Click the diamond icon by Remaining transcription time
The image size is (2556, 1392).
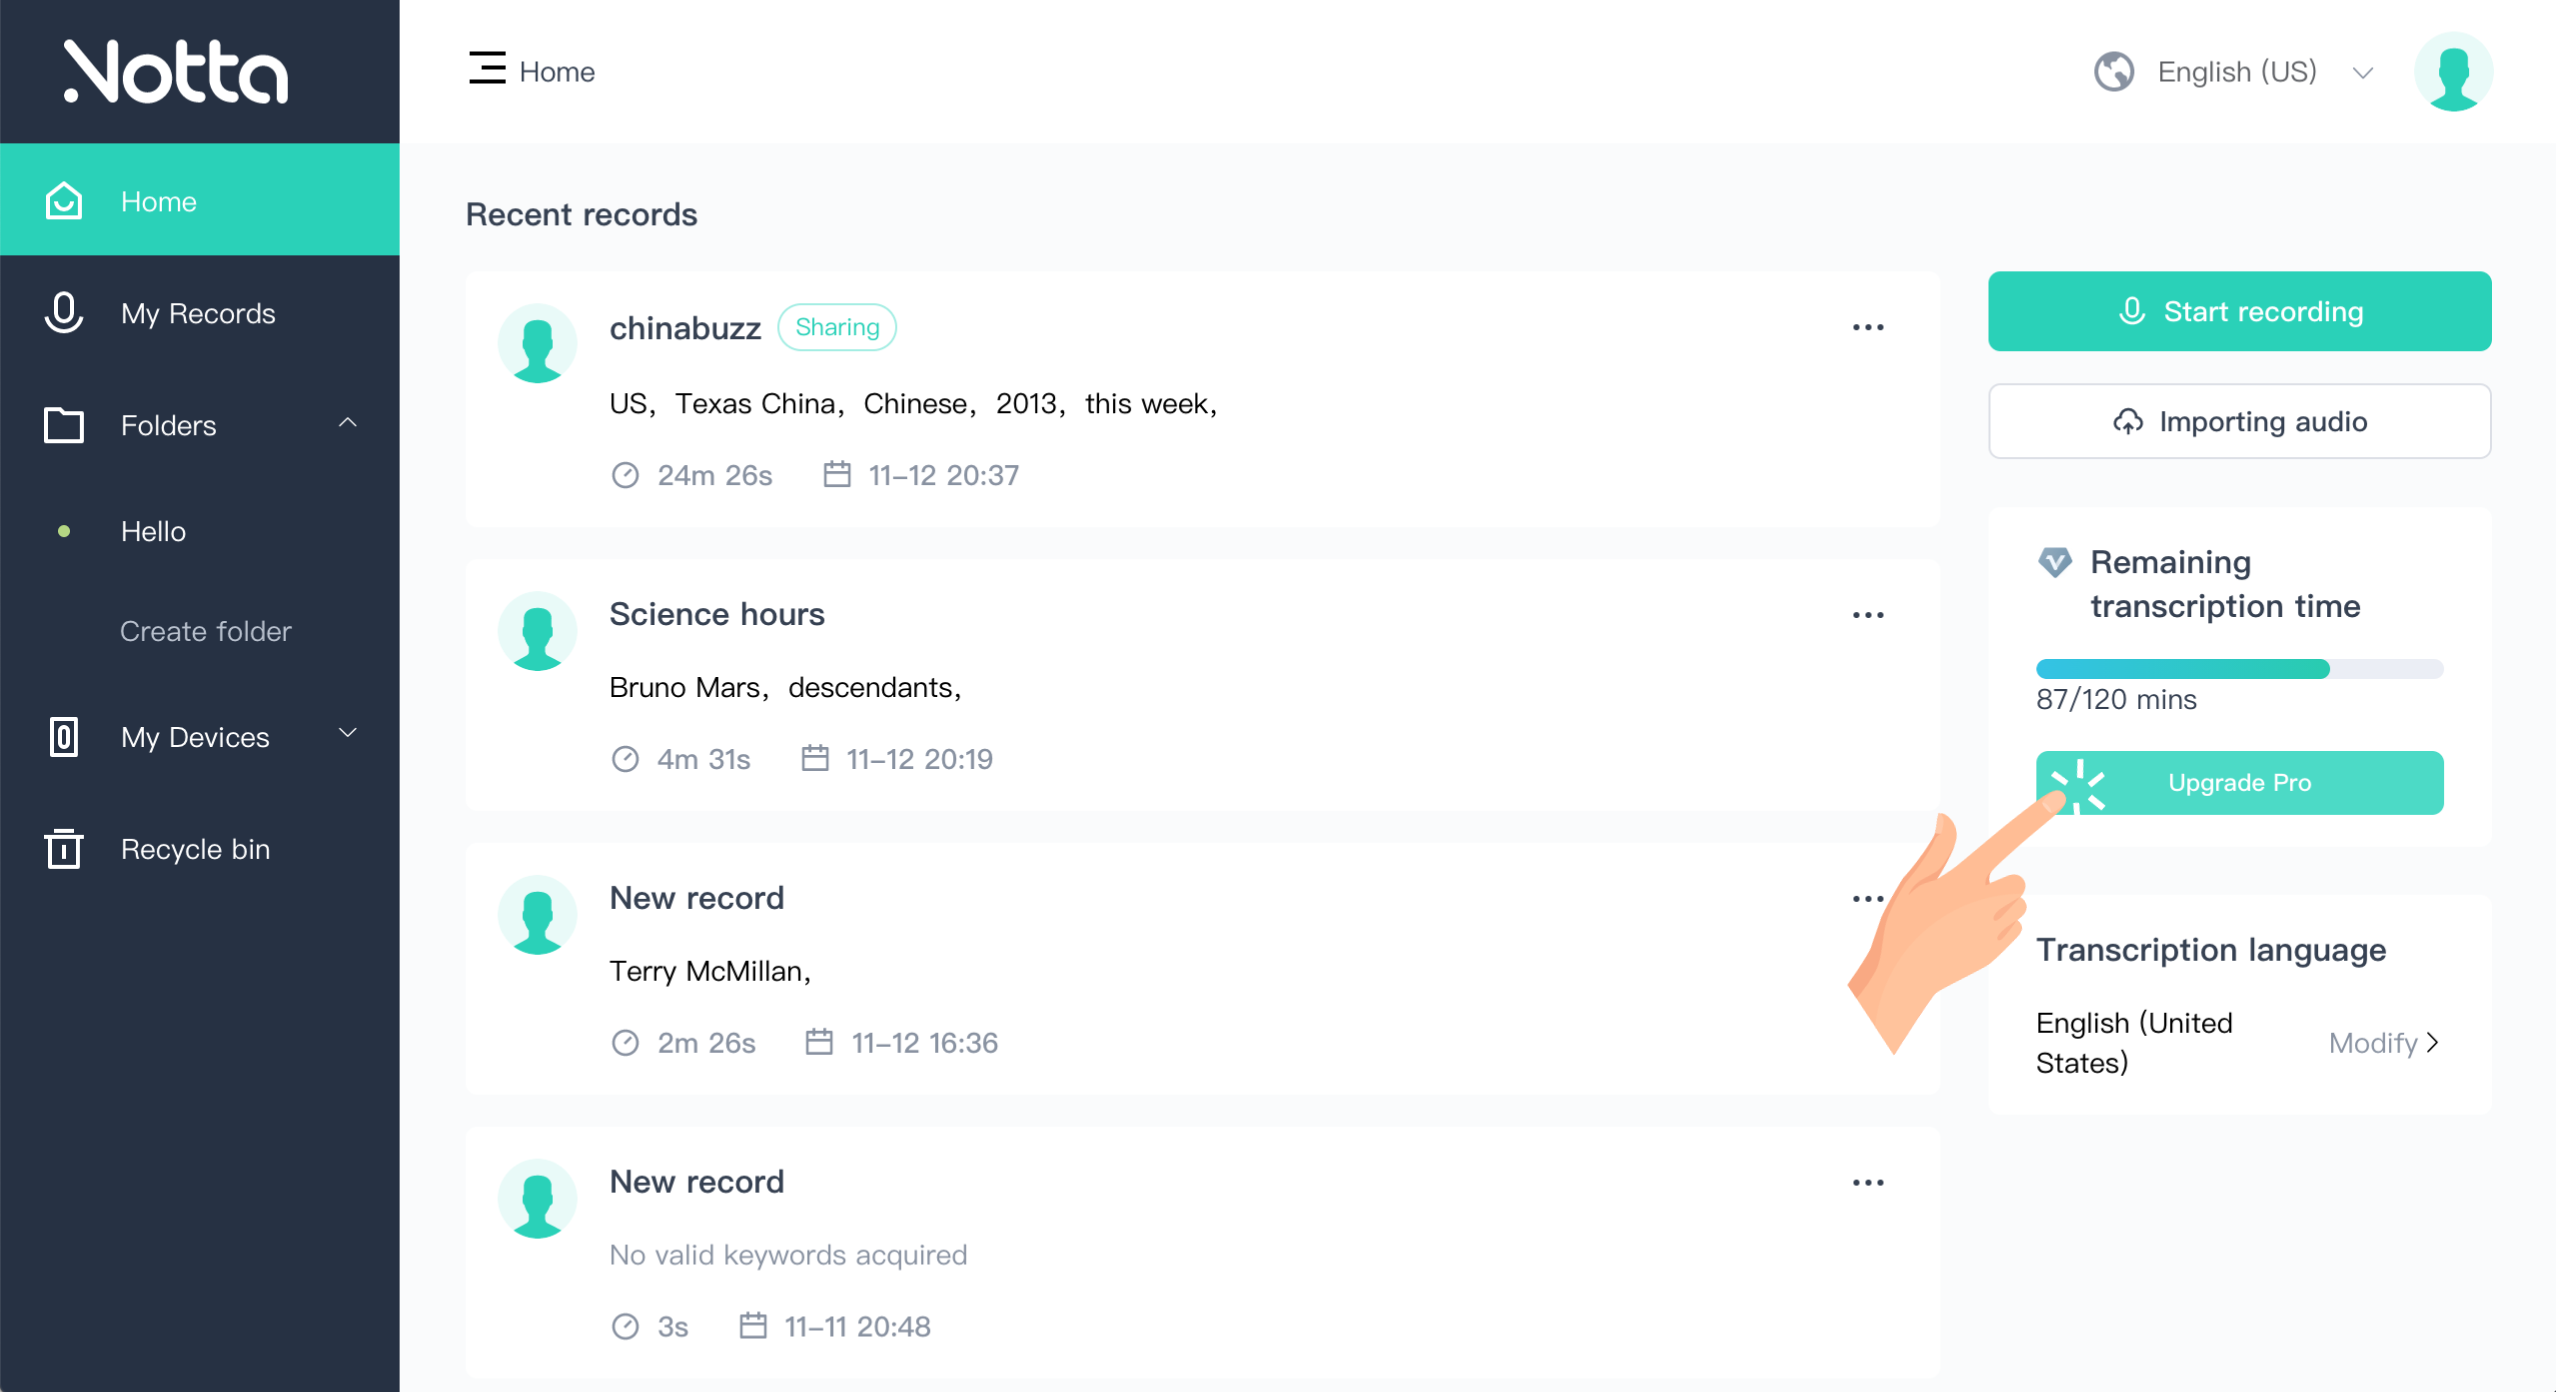(2054, 563)
